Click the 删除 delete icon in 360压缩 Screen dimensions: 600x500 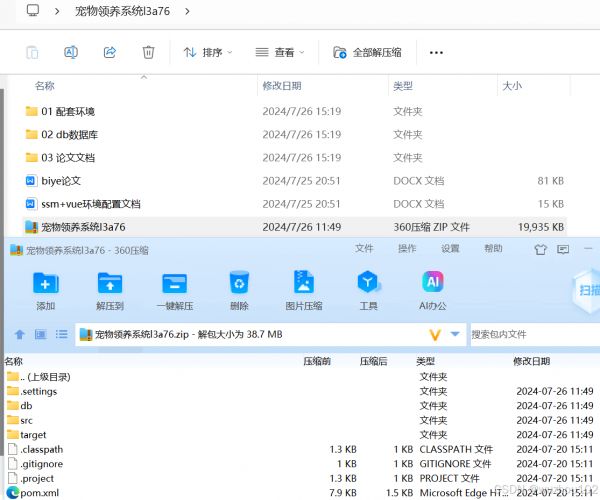point(239,290)
